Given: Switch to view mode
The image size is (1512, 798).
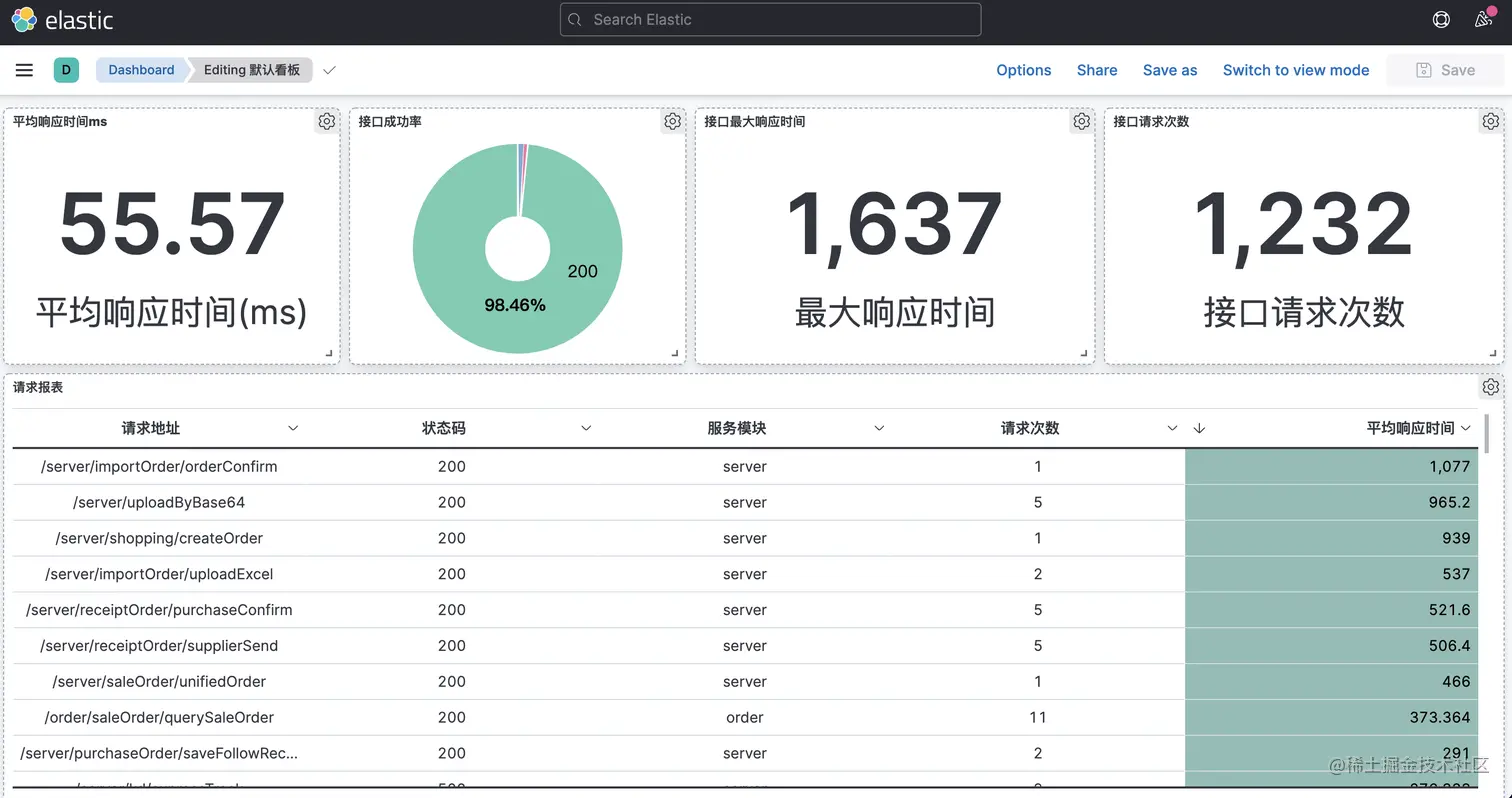Looking at the screenshot, I should pos(1296,70).
